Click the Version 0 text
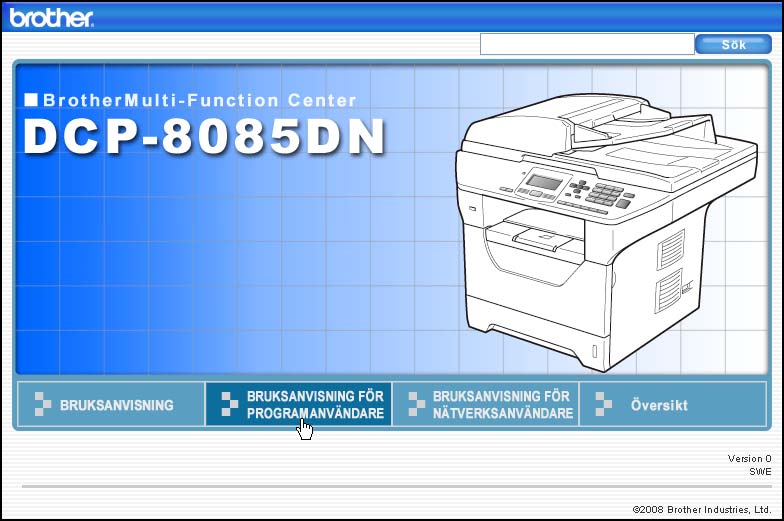 click(749, 458)
